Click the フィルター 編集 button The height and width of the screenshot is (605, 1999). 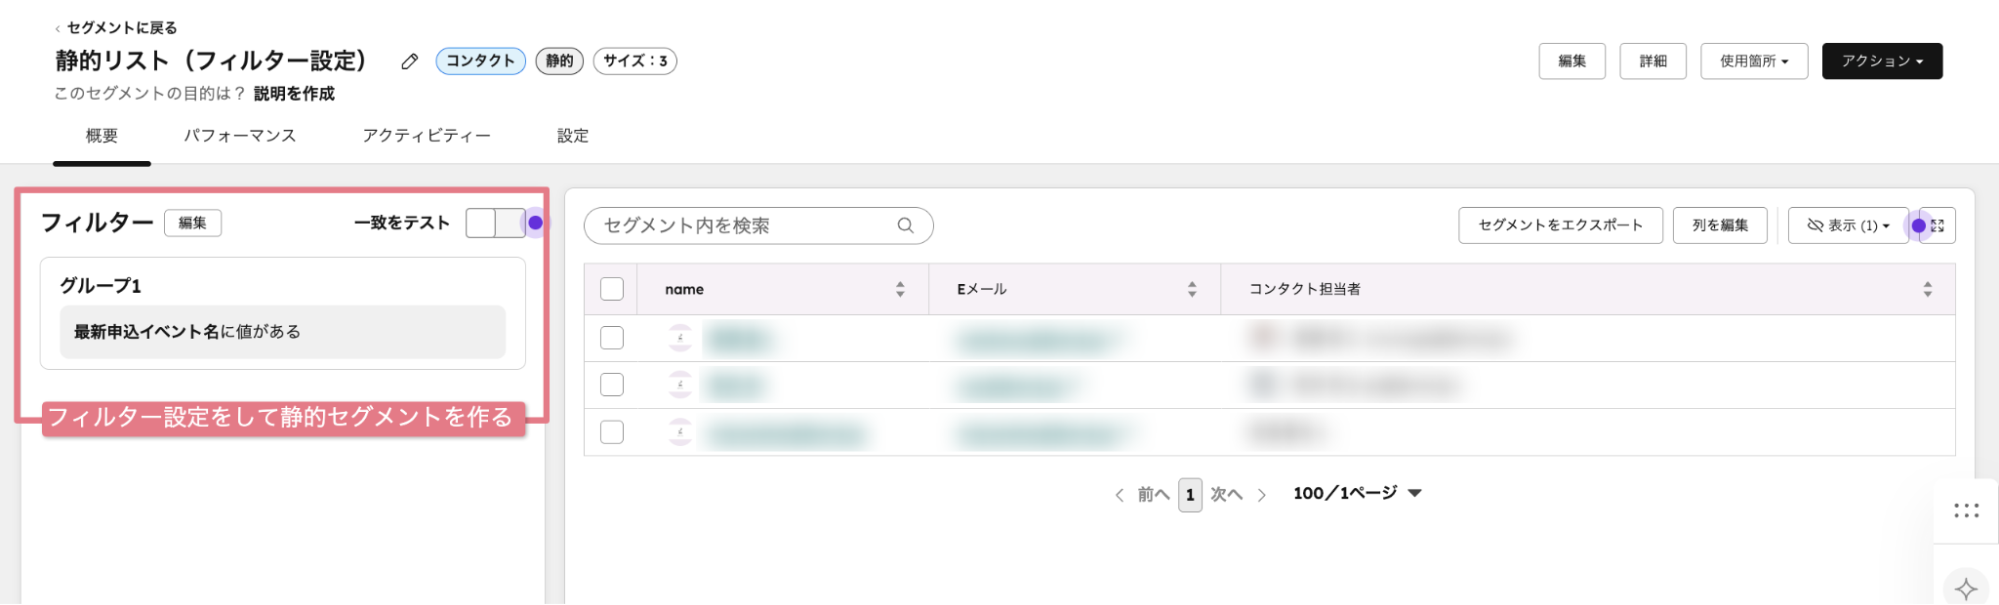(193, 223)
